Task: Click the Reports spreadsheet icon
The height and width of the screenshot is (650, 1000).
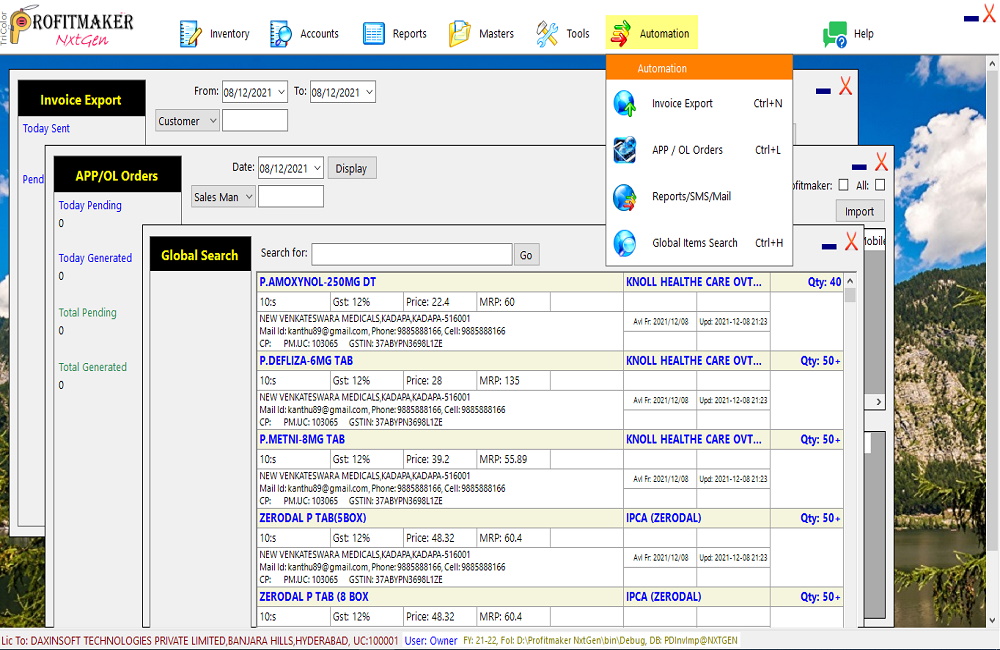Action: (x=374, y=34)
